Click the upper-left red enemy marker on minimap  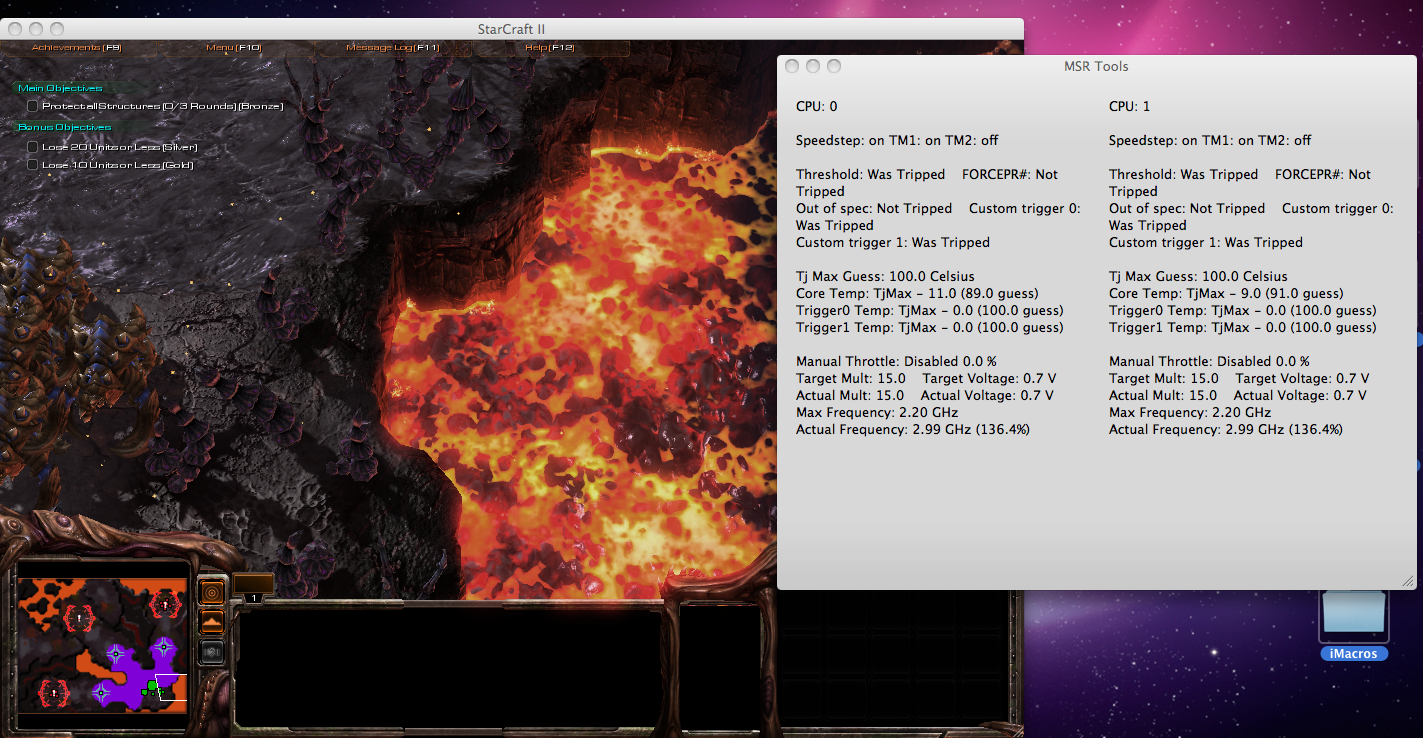pos(78,619)
